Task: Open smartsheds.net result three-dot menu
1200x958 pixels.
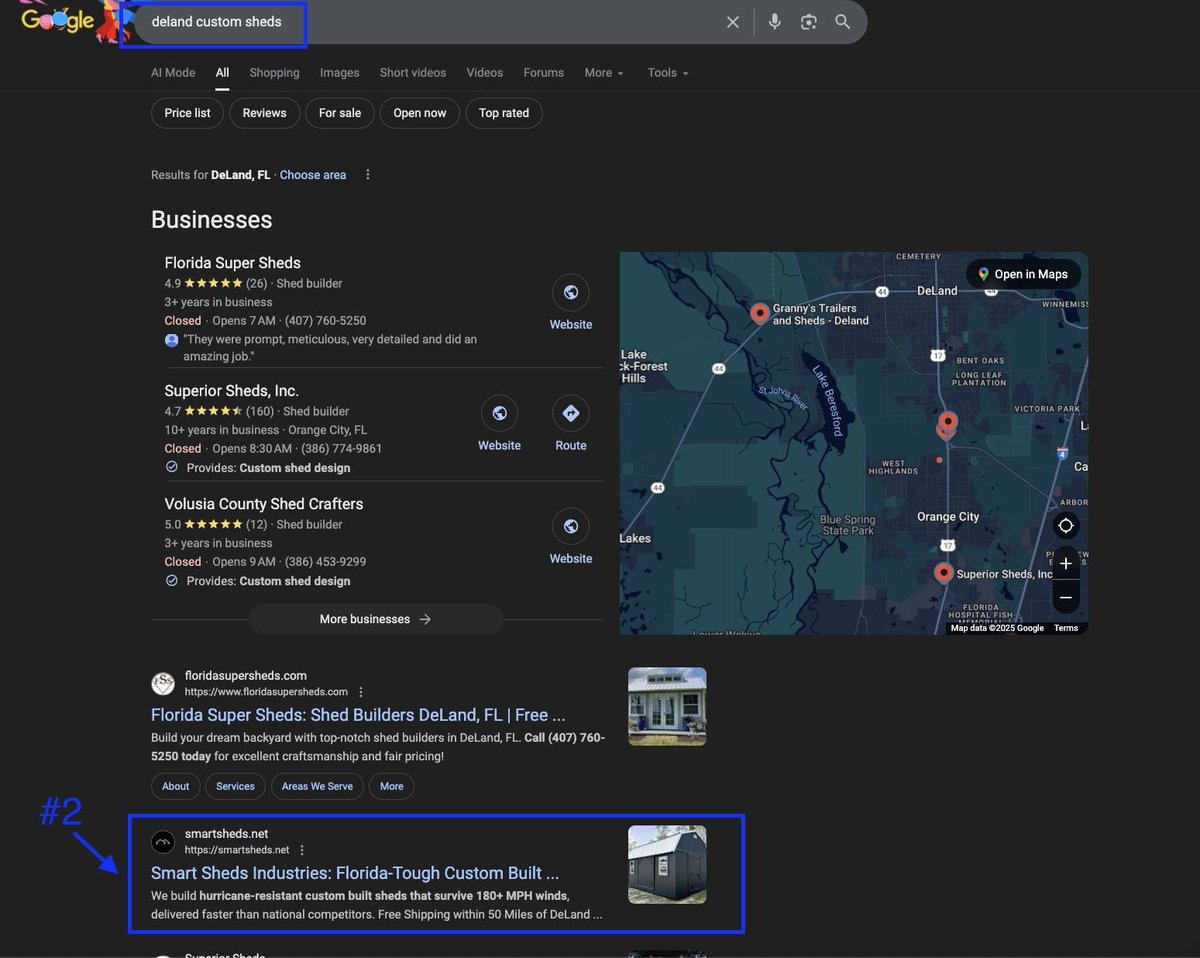Action: pos(302,850)
